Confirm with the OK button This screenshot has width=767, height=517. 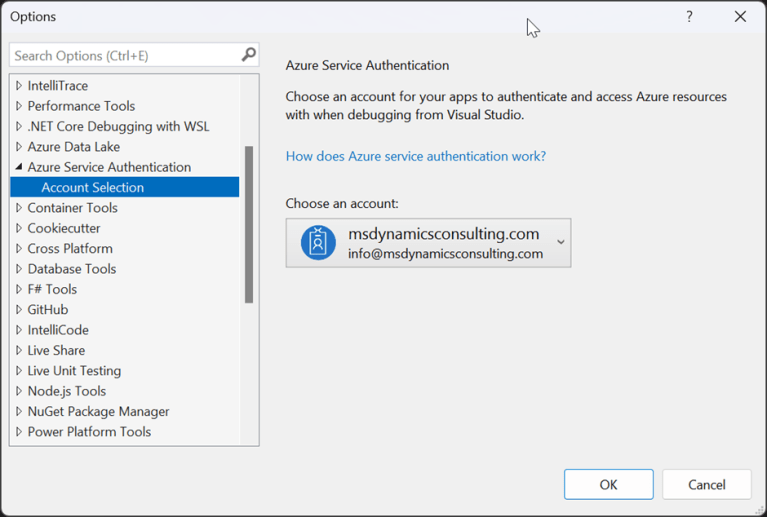[x=609, y=484]
